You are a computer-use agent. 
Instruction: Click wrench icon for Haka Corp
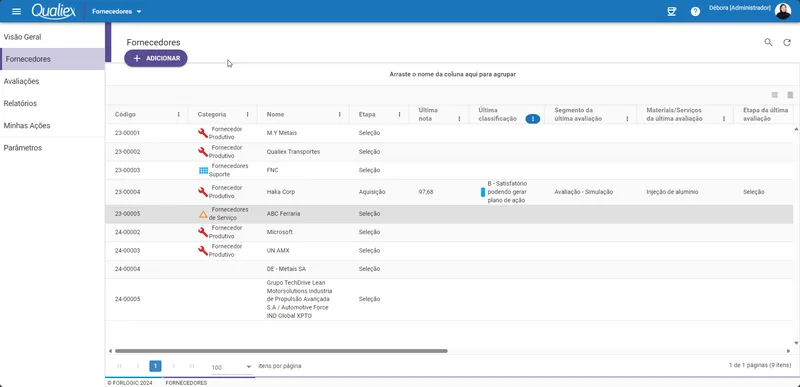click(203, 192)
